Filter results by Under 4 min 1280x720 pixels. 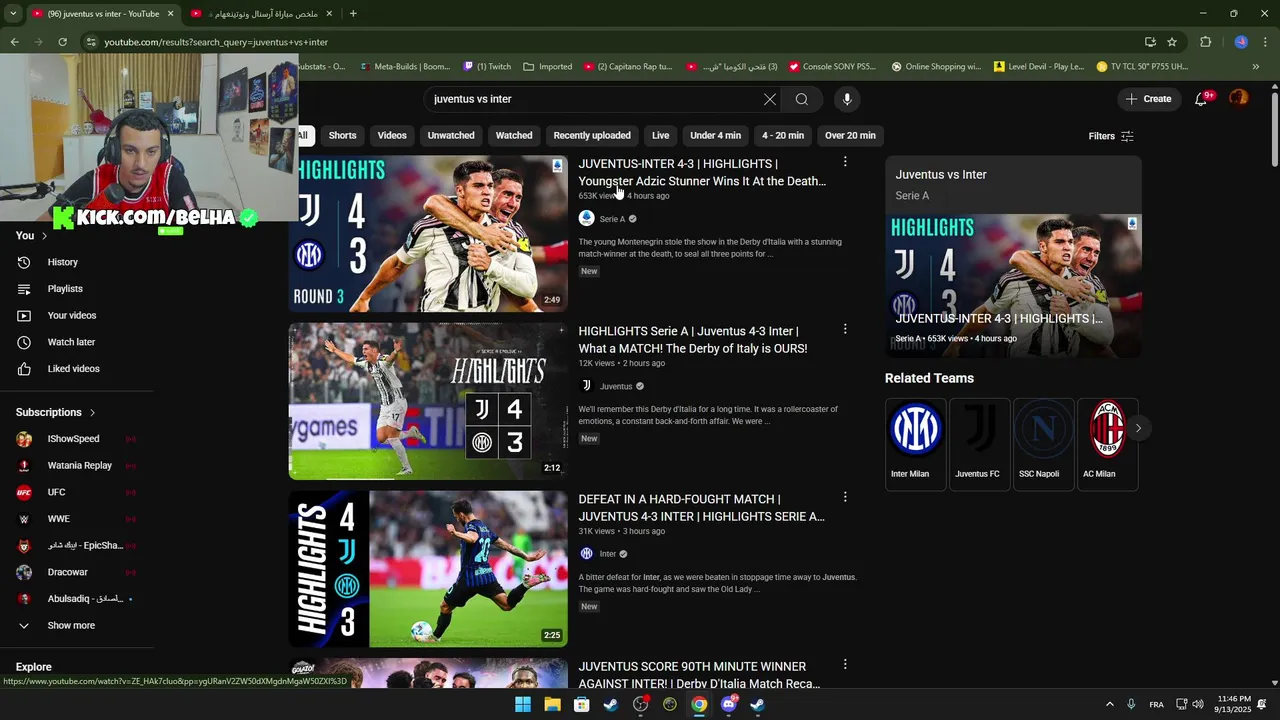715,135
